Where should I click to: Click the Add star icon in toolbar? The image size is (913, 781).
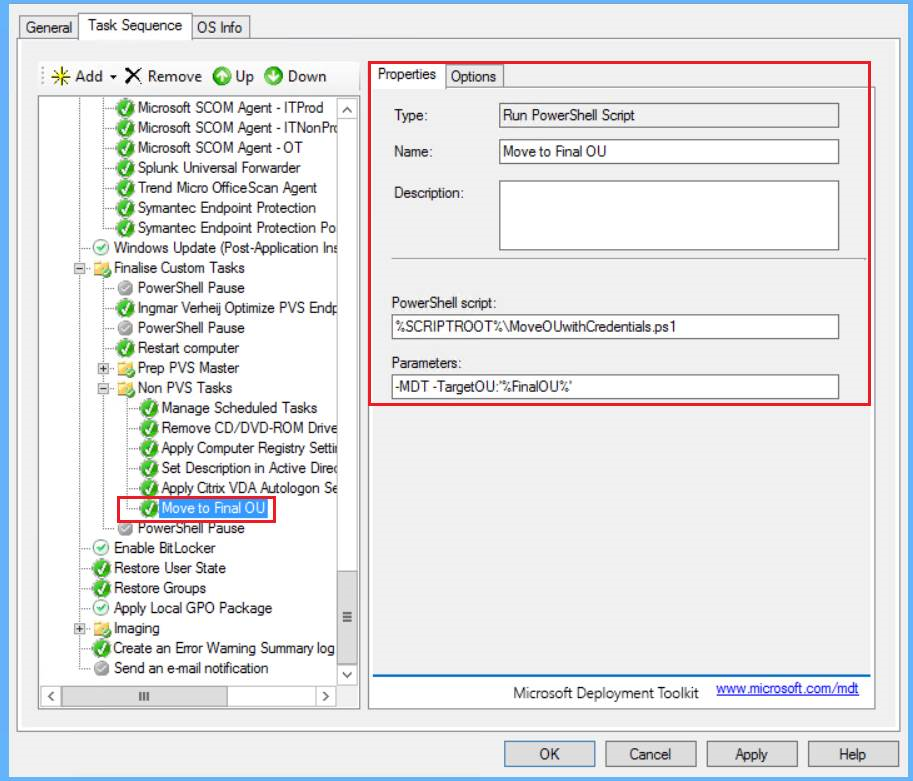(x=61, y=76)
